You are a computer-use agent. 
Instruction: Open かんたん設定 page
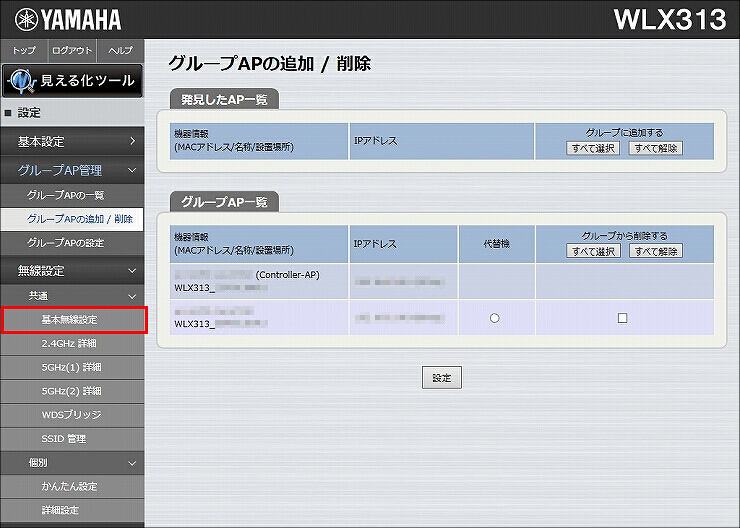pyautogui.click(x=72, y=486)
